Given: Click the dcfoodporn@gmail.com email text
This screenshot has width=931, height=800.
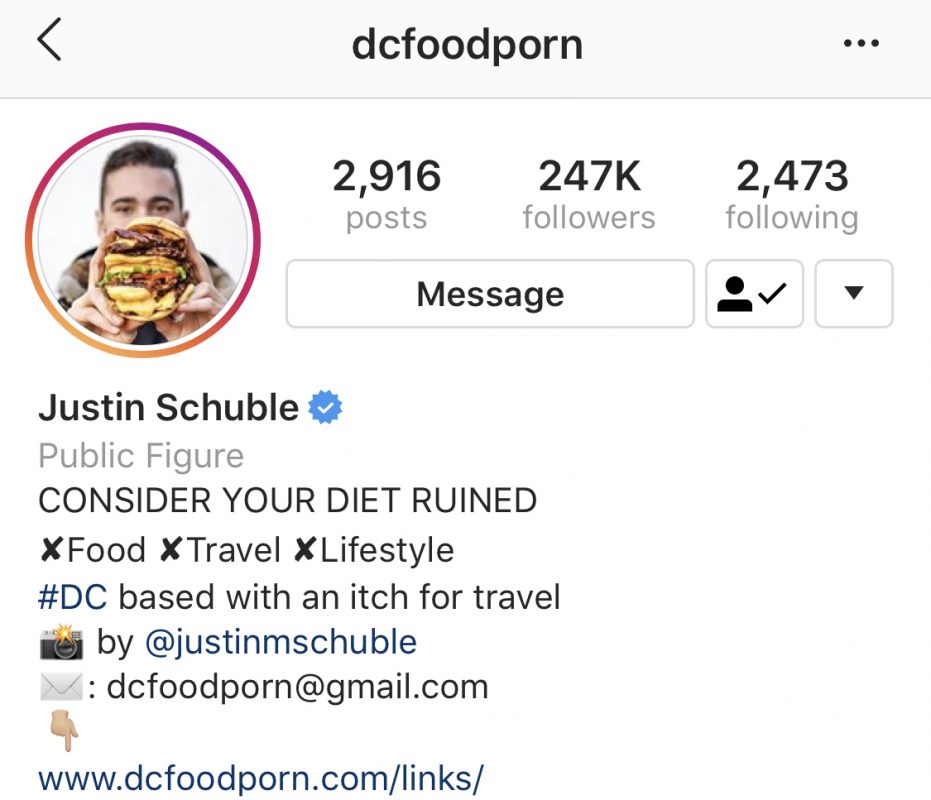Looking at the screenshot, I should (x=297, y=687).
